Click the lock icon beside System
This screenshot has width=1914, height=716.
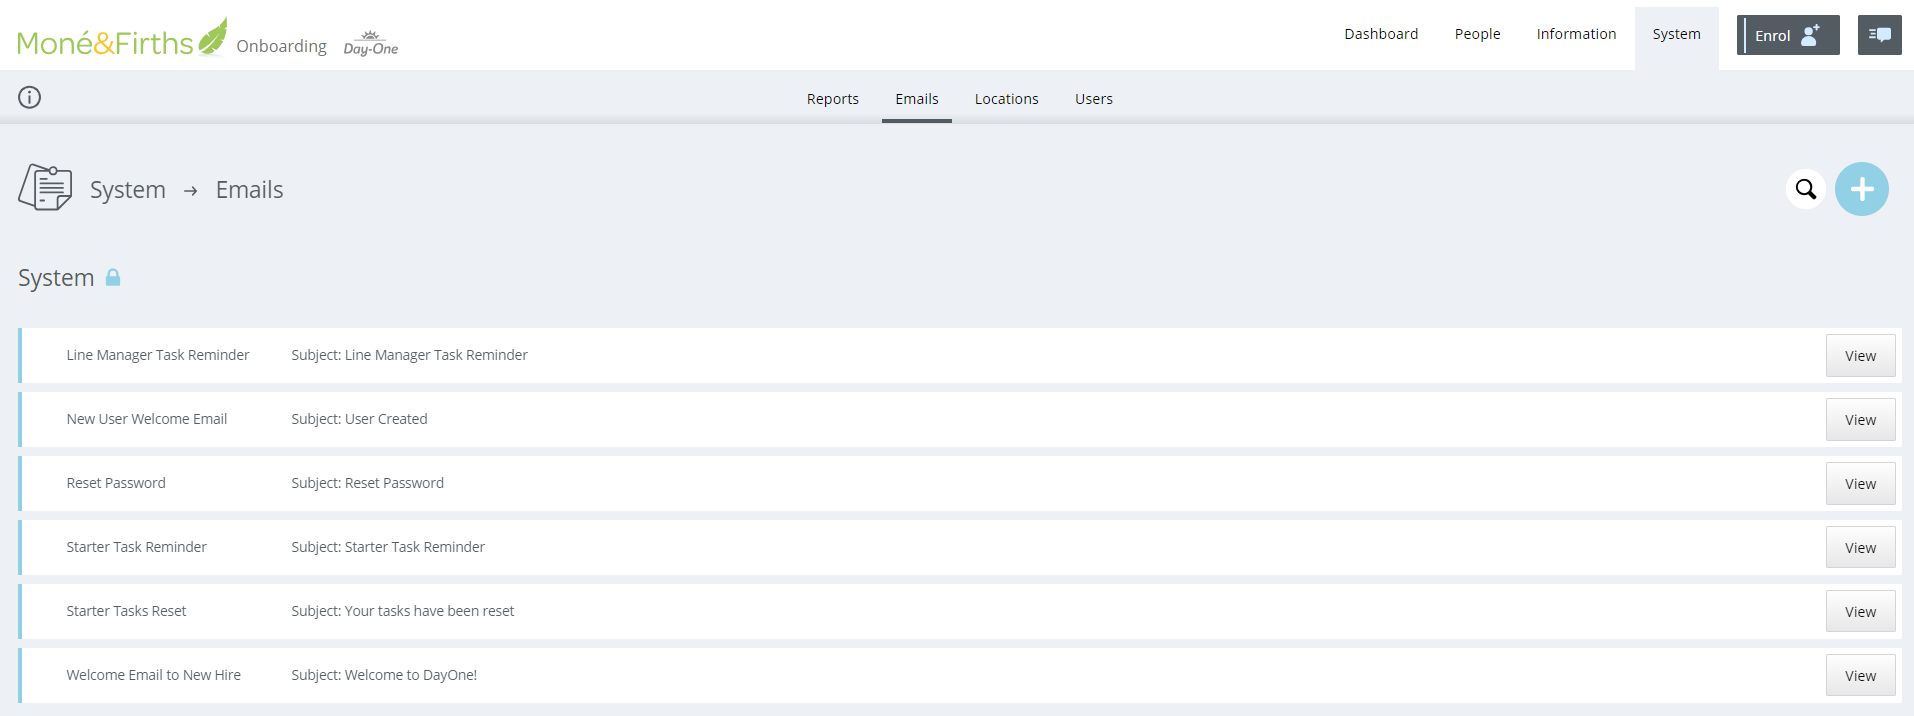coord(113,277)
